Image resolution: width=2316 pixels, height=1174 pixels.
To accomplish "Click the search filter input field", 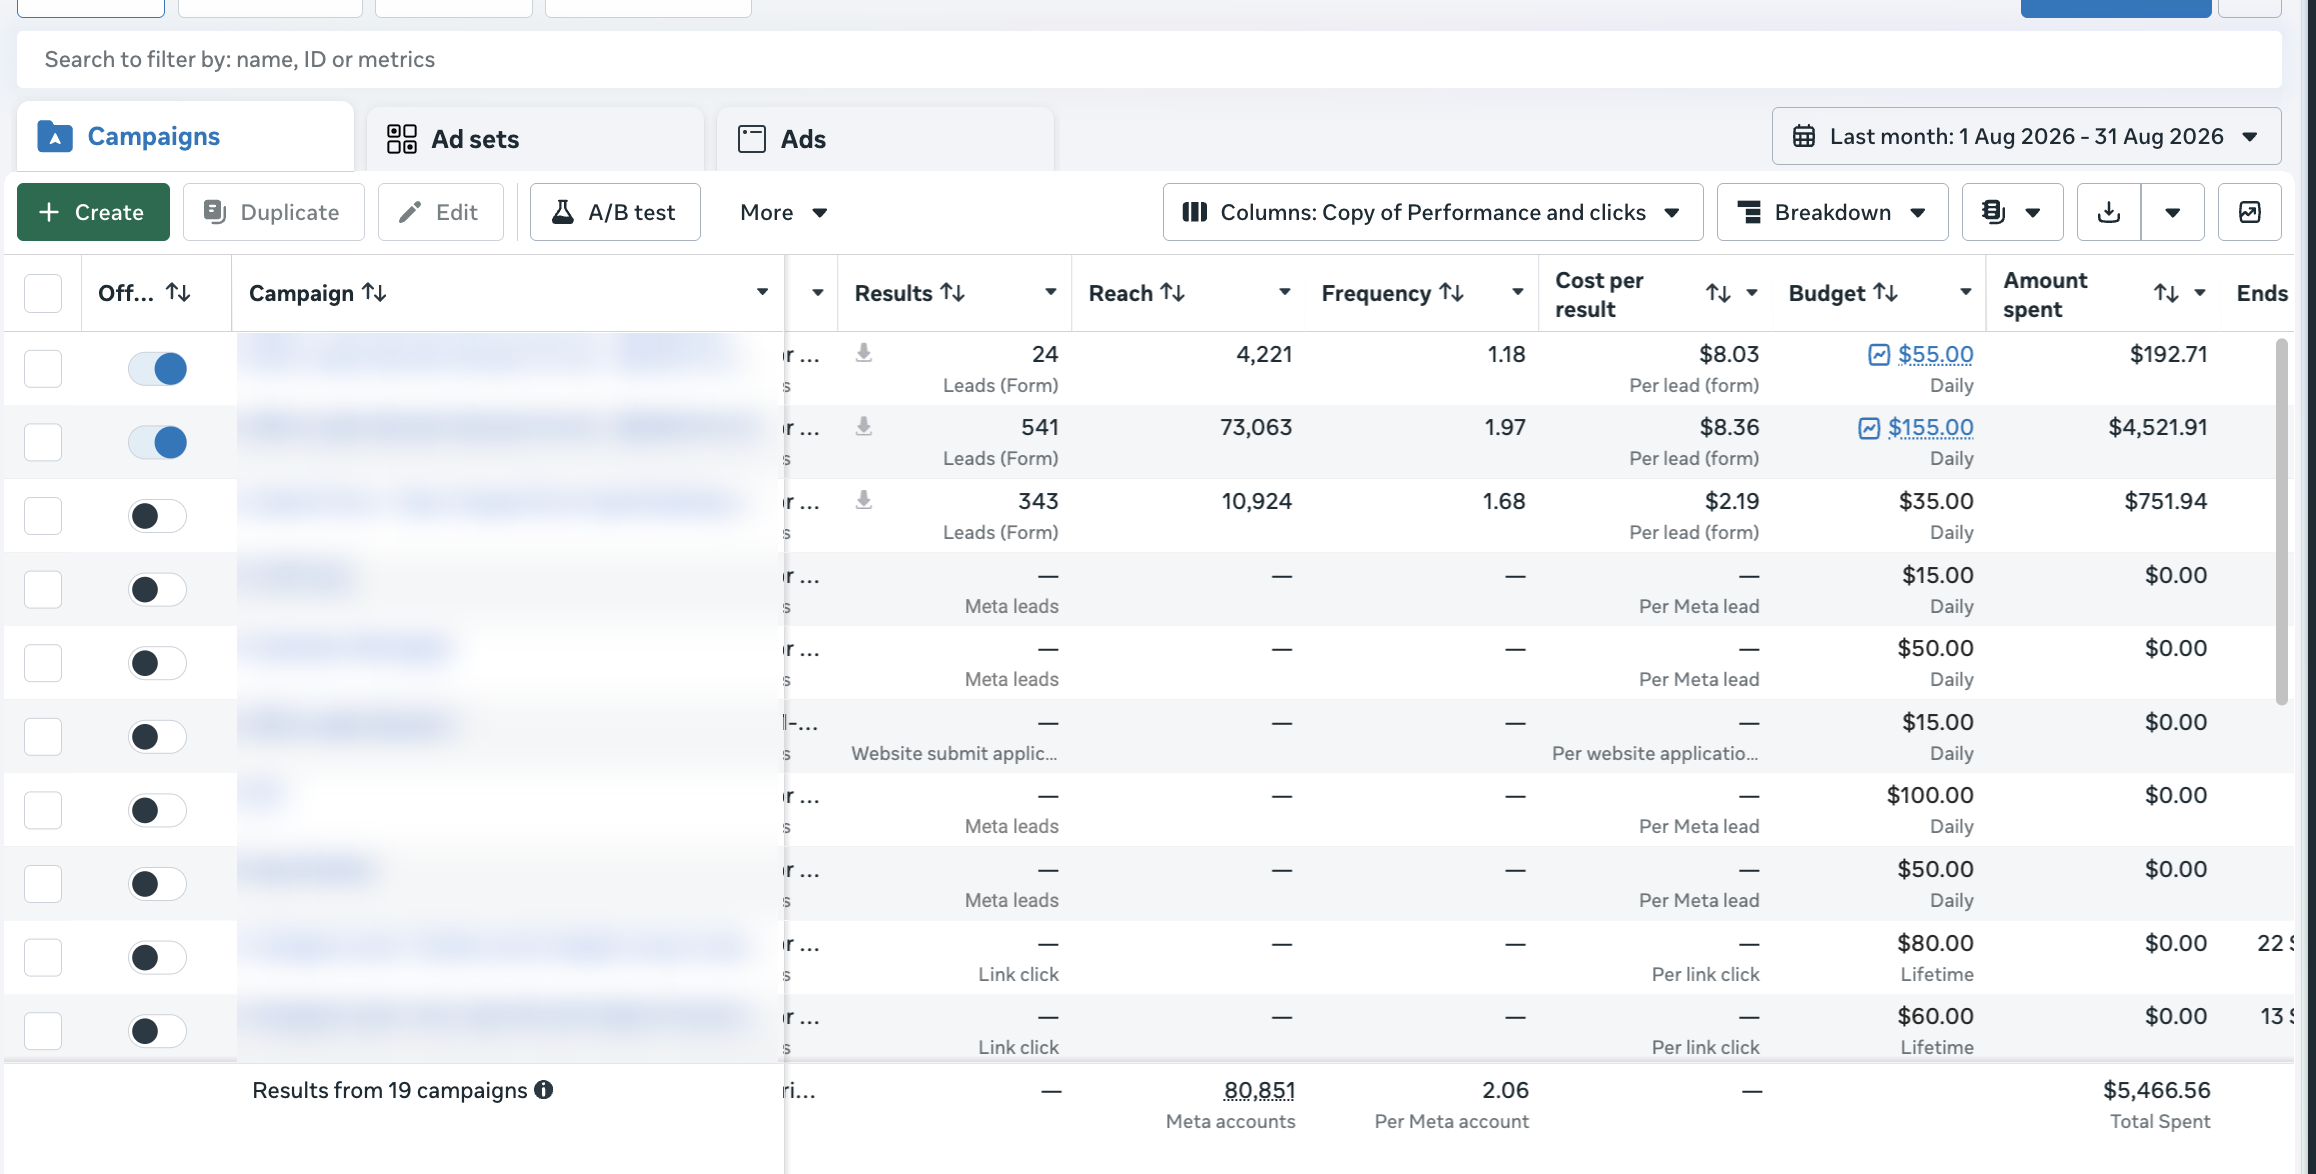I will [x=1149, y=59].
